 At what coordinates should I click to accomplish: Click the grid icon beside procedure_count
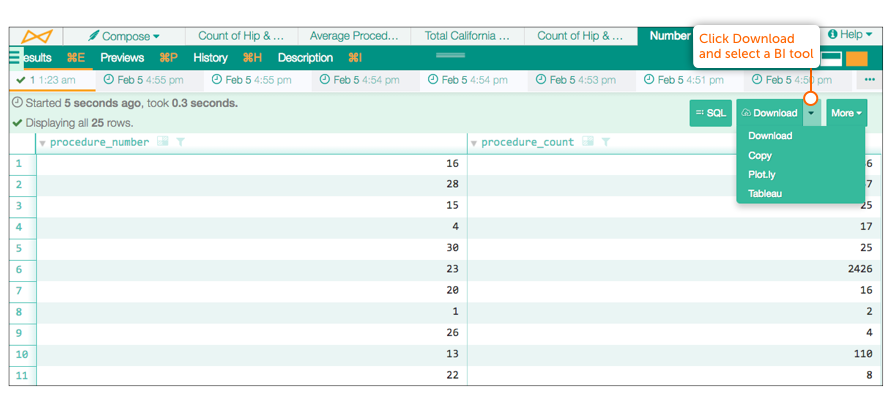[588, 141]
